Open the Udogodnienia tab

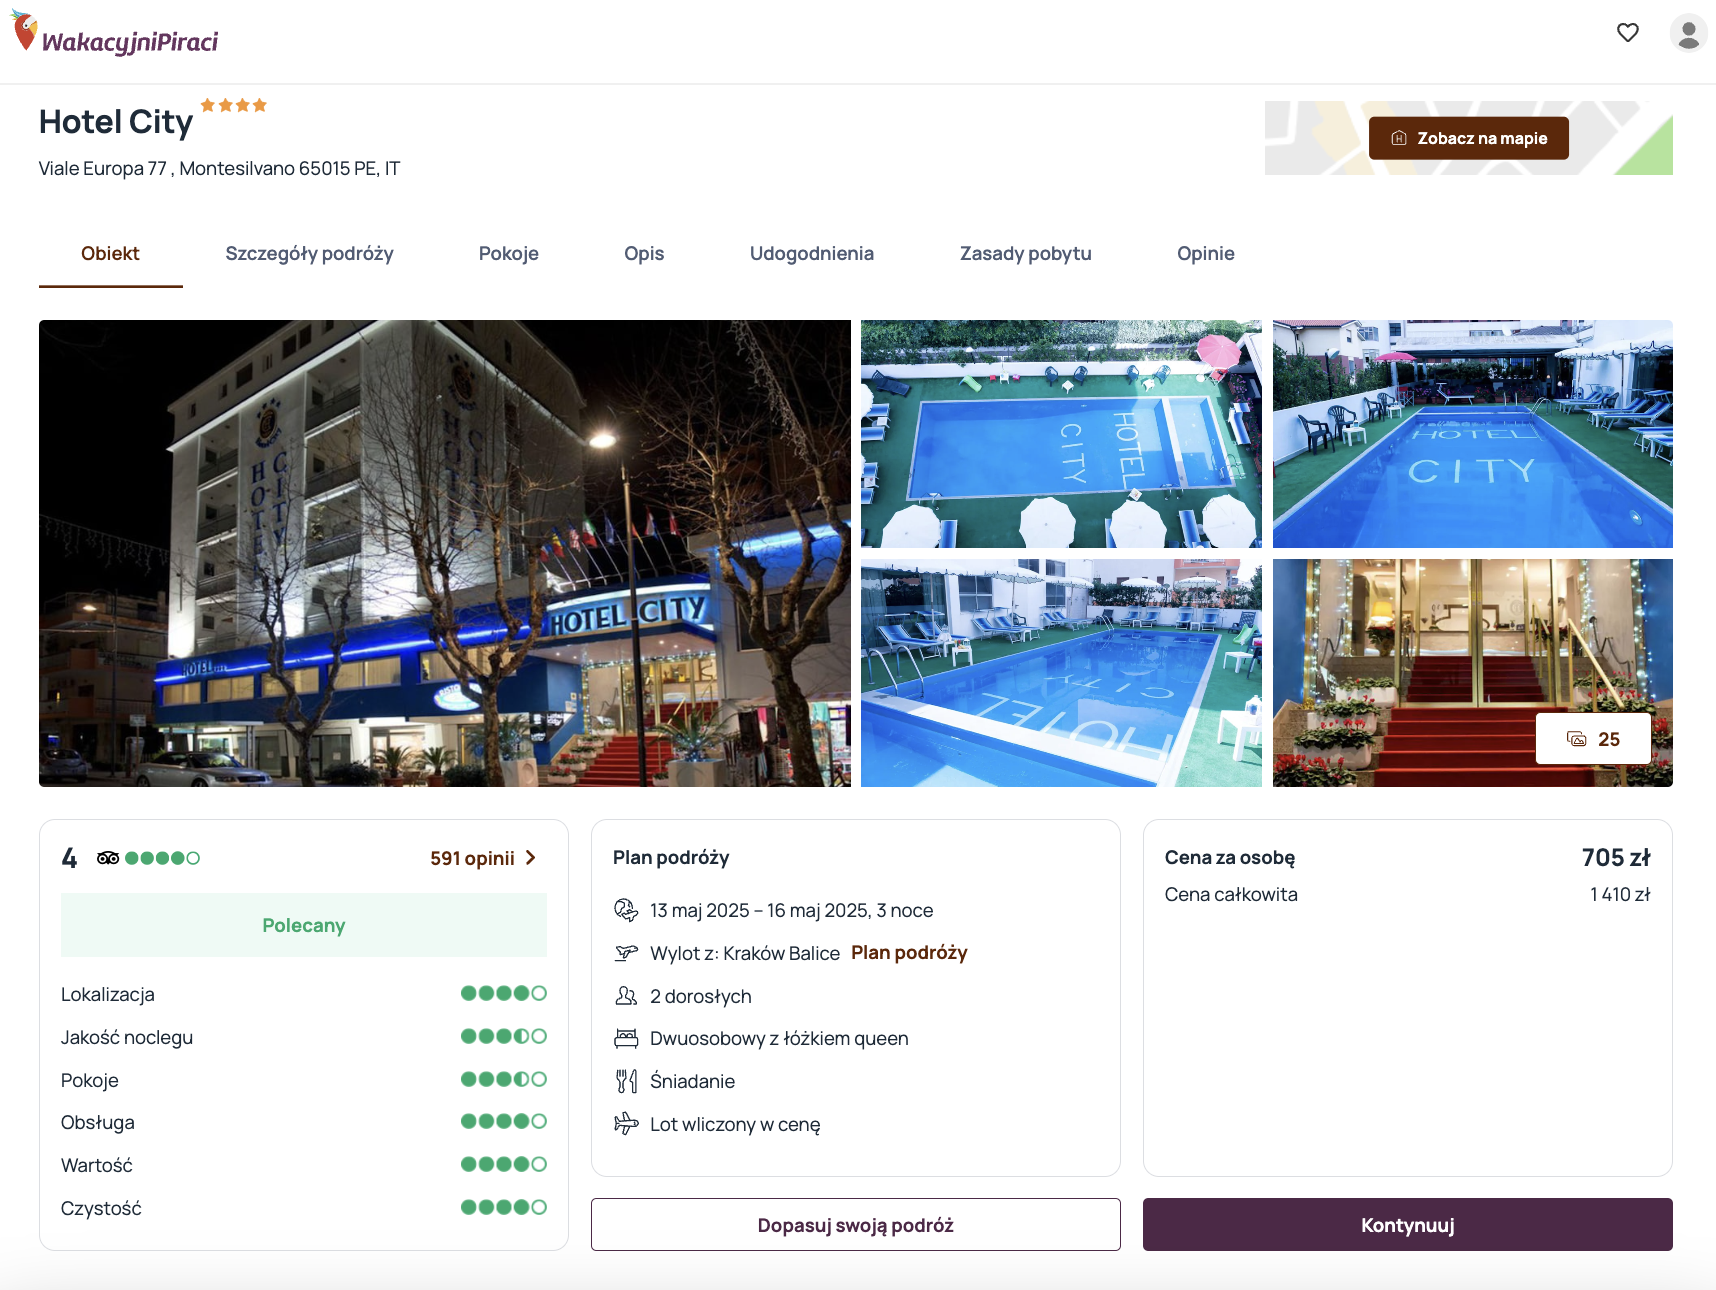click(x=812, y=254)
